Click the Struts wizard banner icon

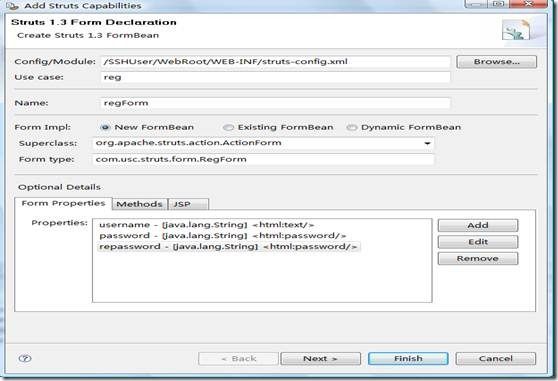tap(516, 31)
